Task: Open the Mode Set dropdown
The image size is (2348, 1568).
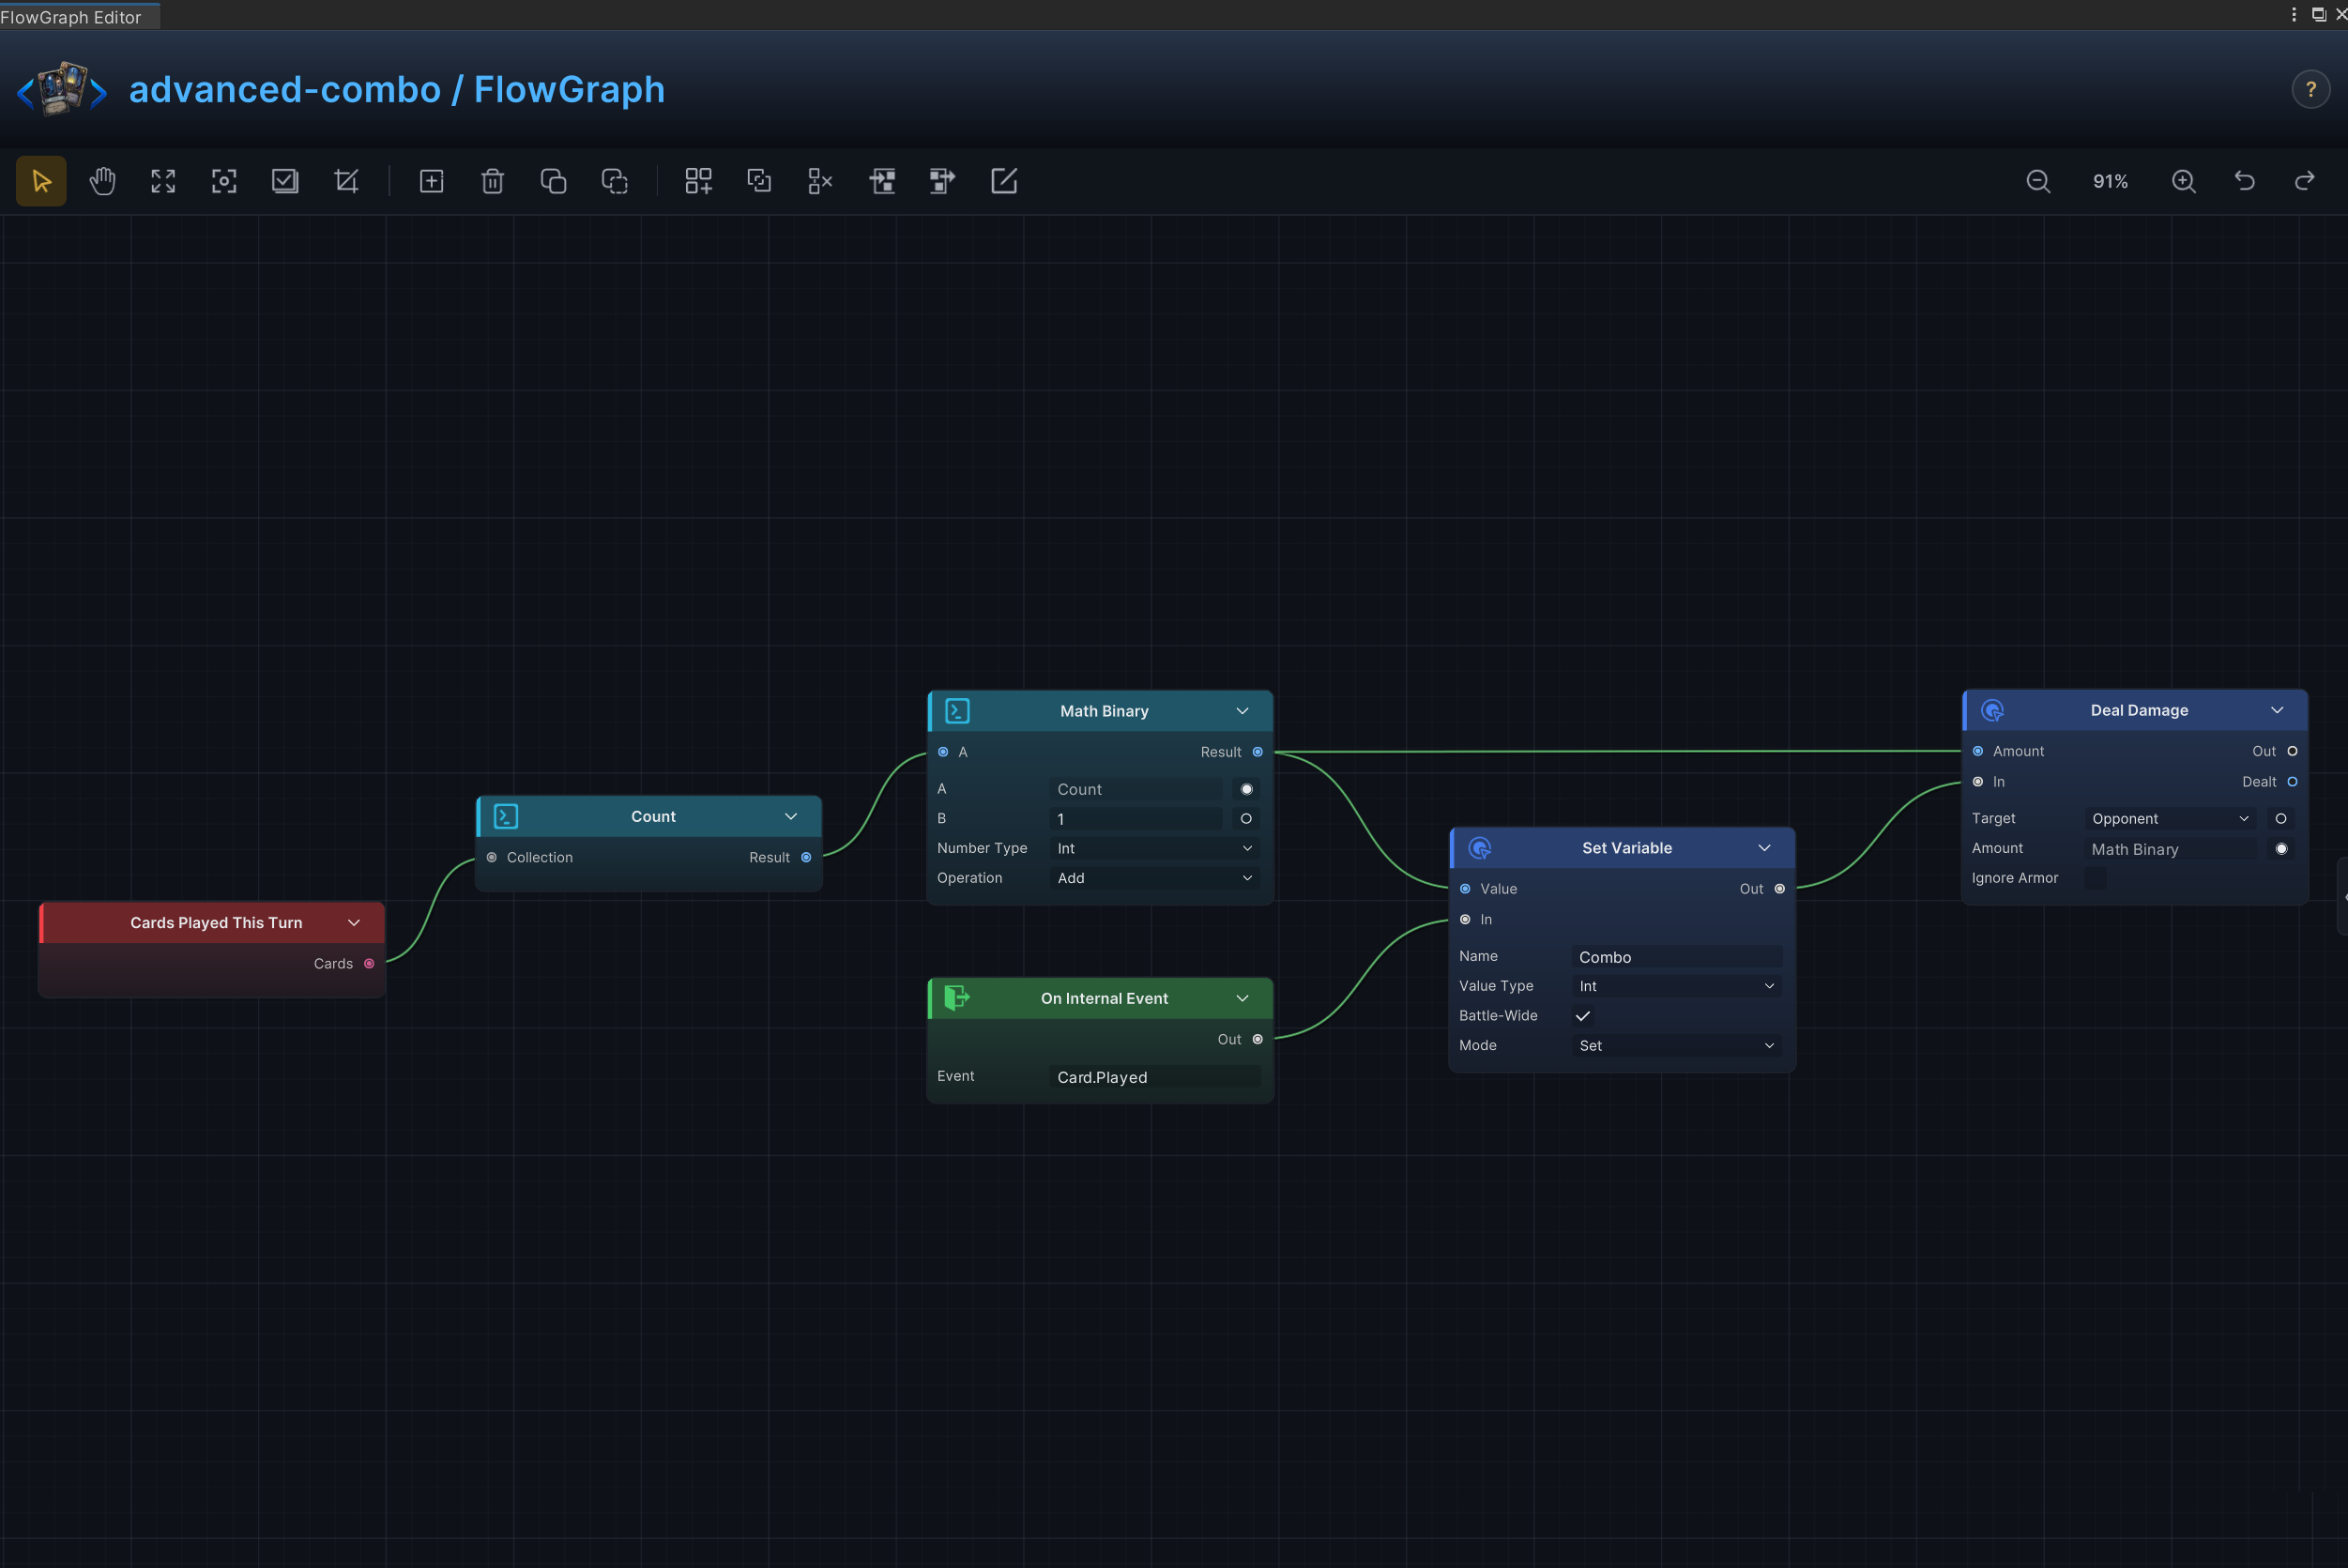Action: tap(1677, 1046)
